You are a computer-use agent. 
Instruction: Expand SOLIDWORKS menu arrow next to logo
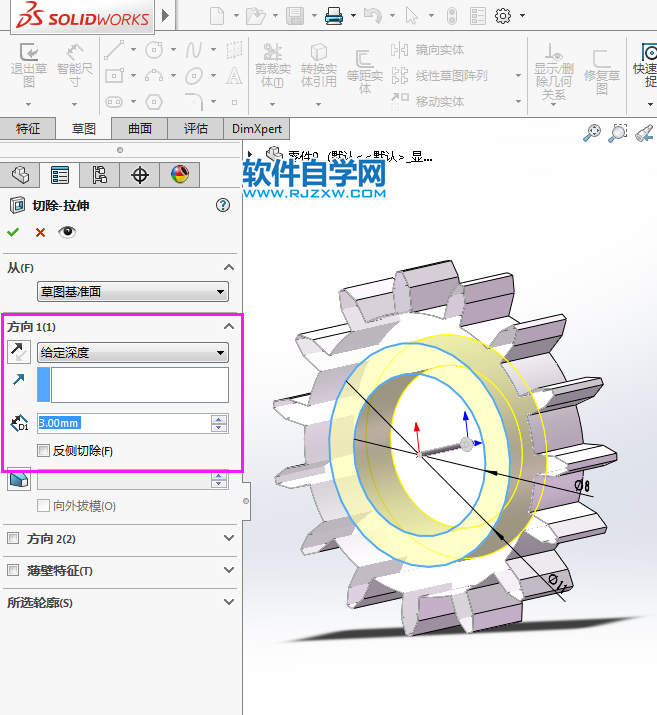[x=166, y=16]
